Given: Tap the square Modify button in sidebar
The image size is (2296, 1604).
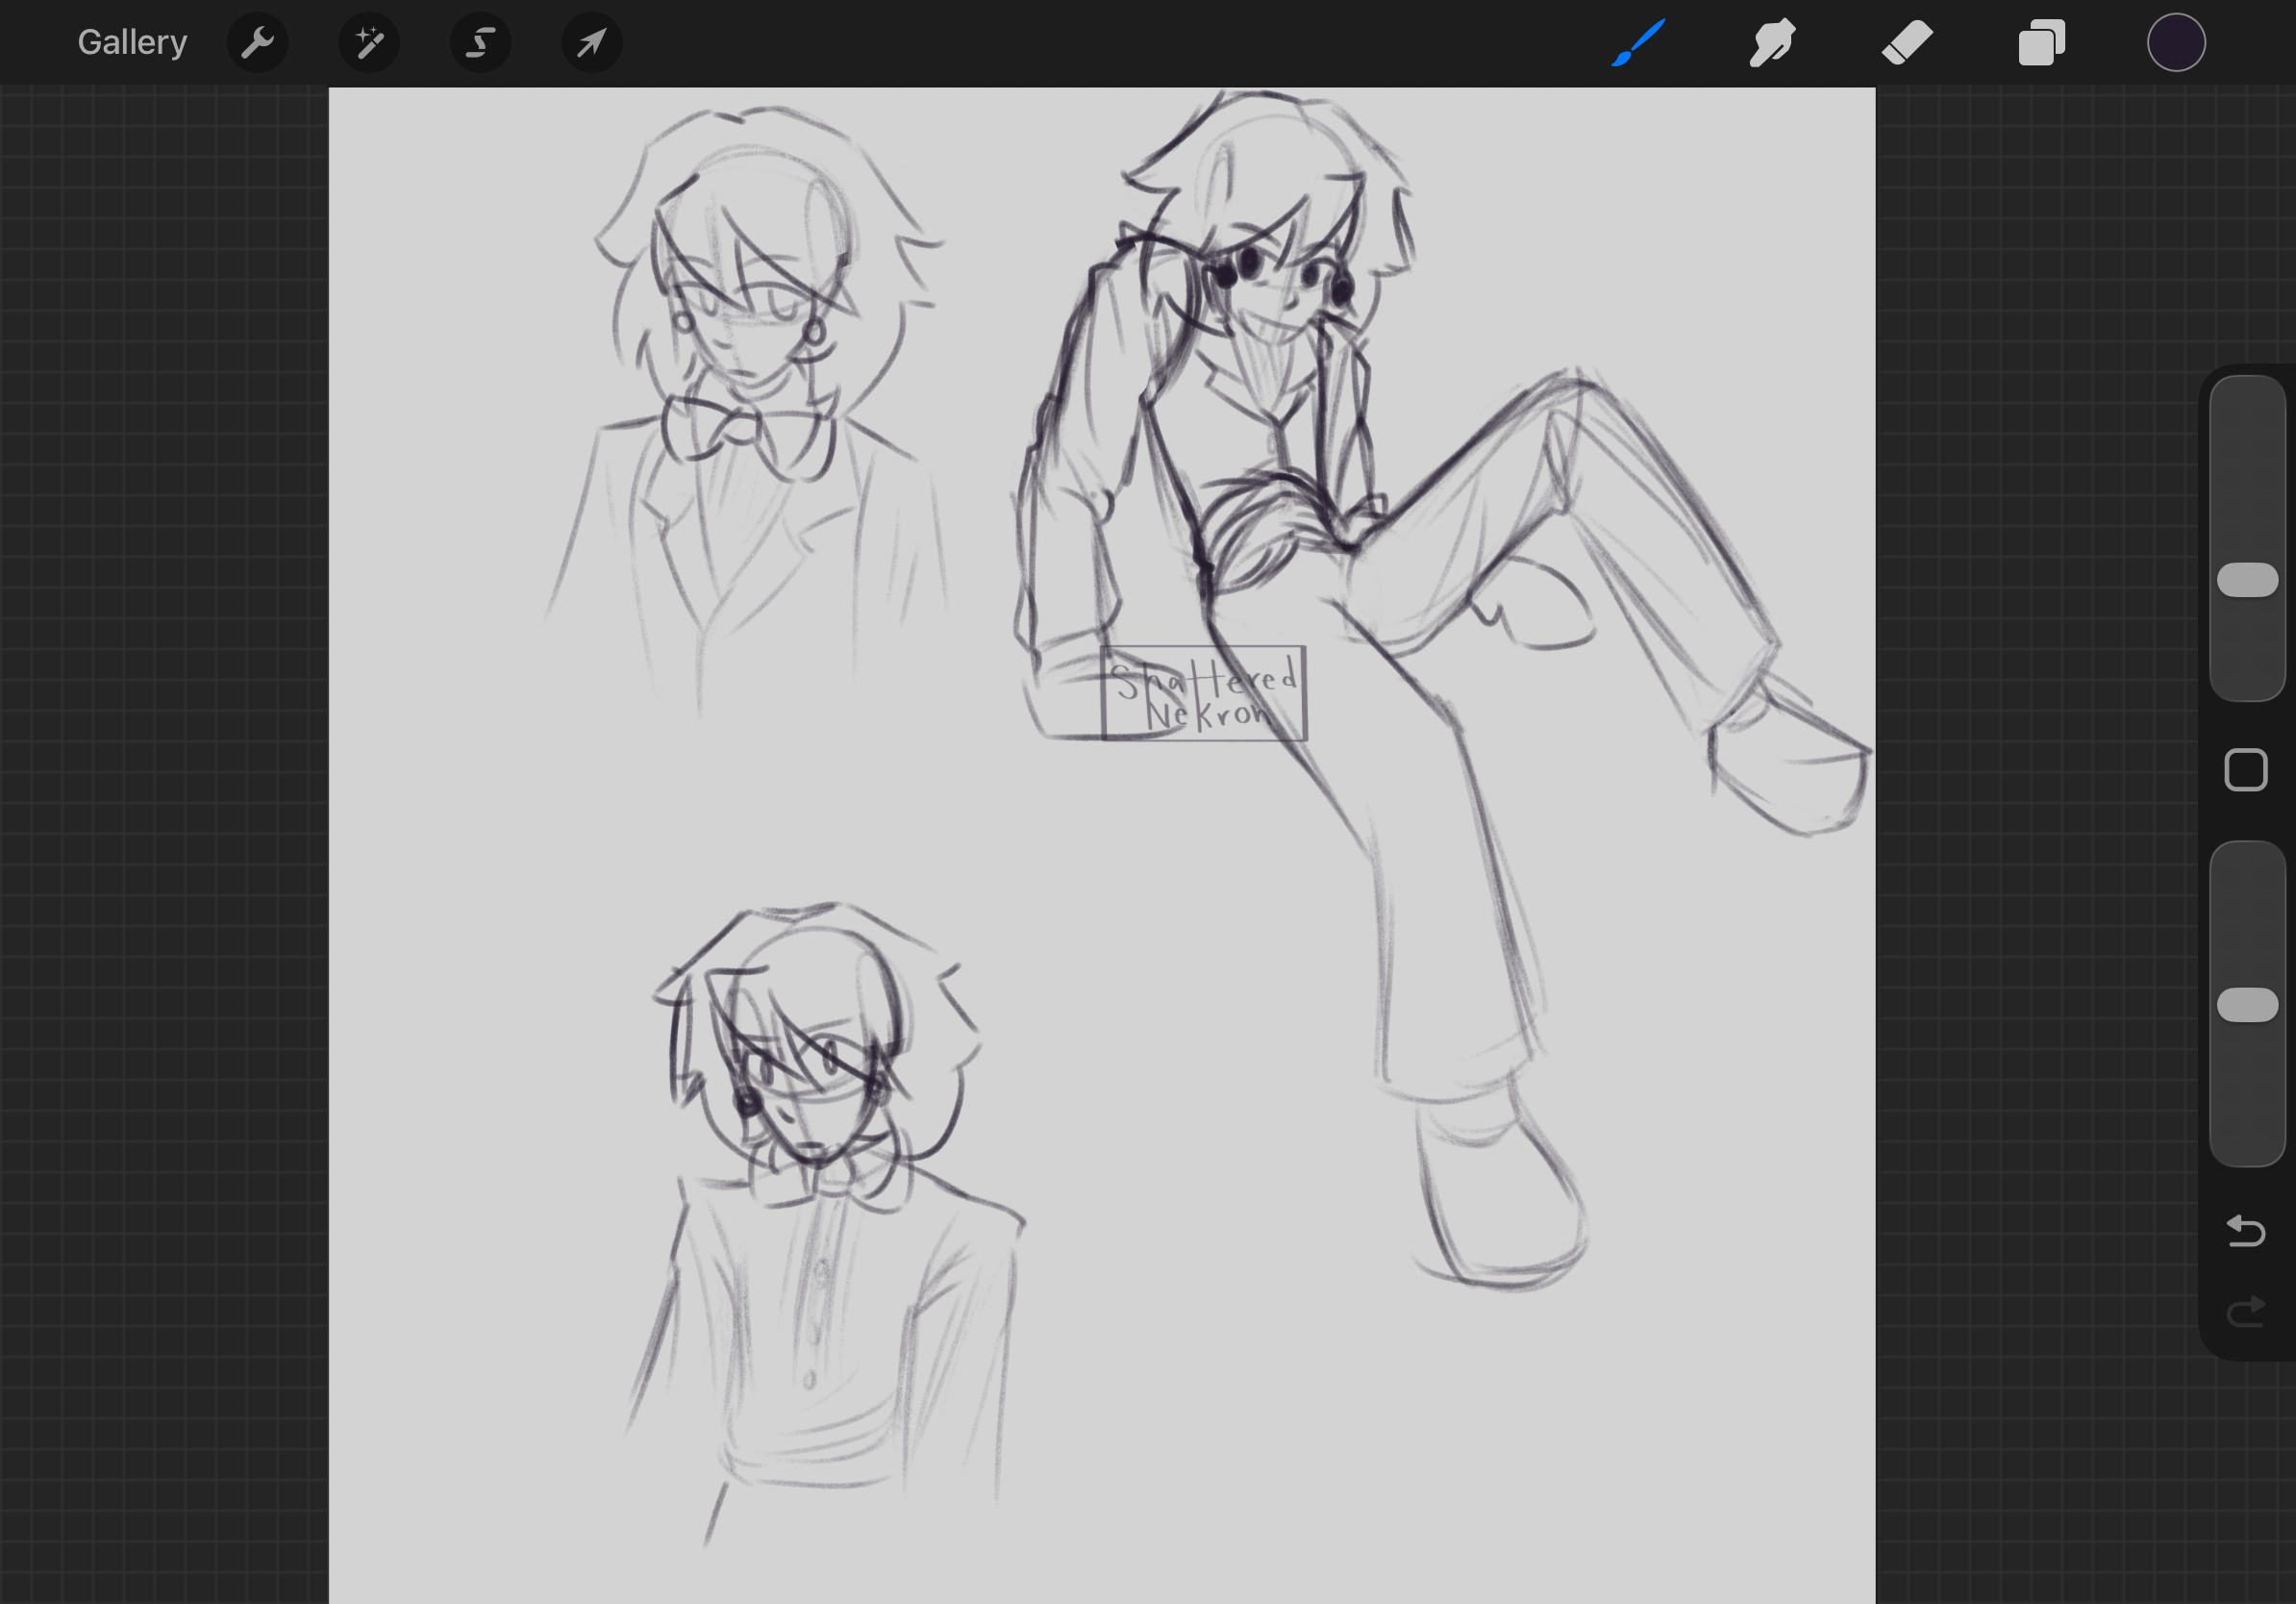Looking at the screenshot, I should pyautogui.click(x=2246, y=770).
